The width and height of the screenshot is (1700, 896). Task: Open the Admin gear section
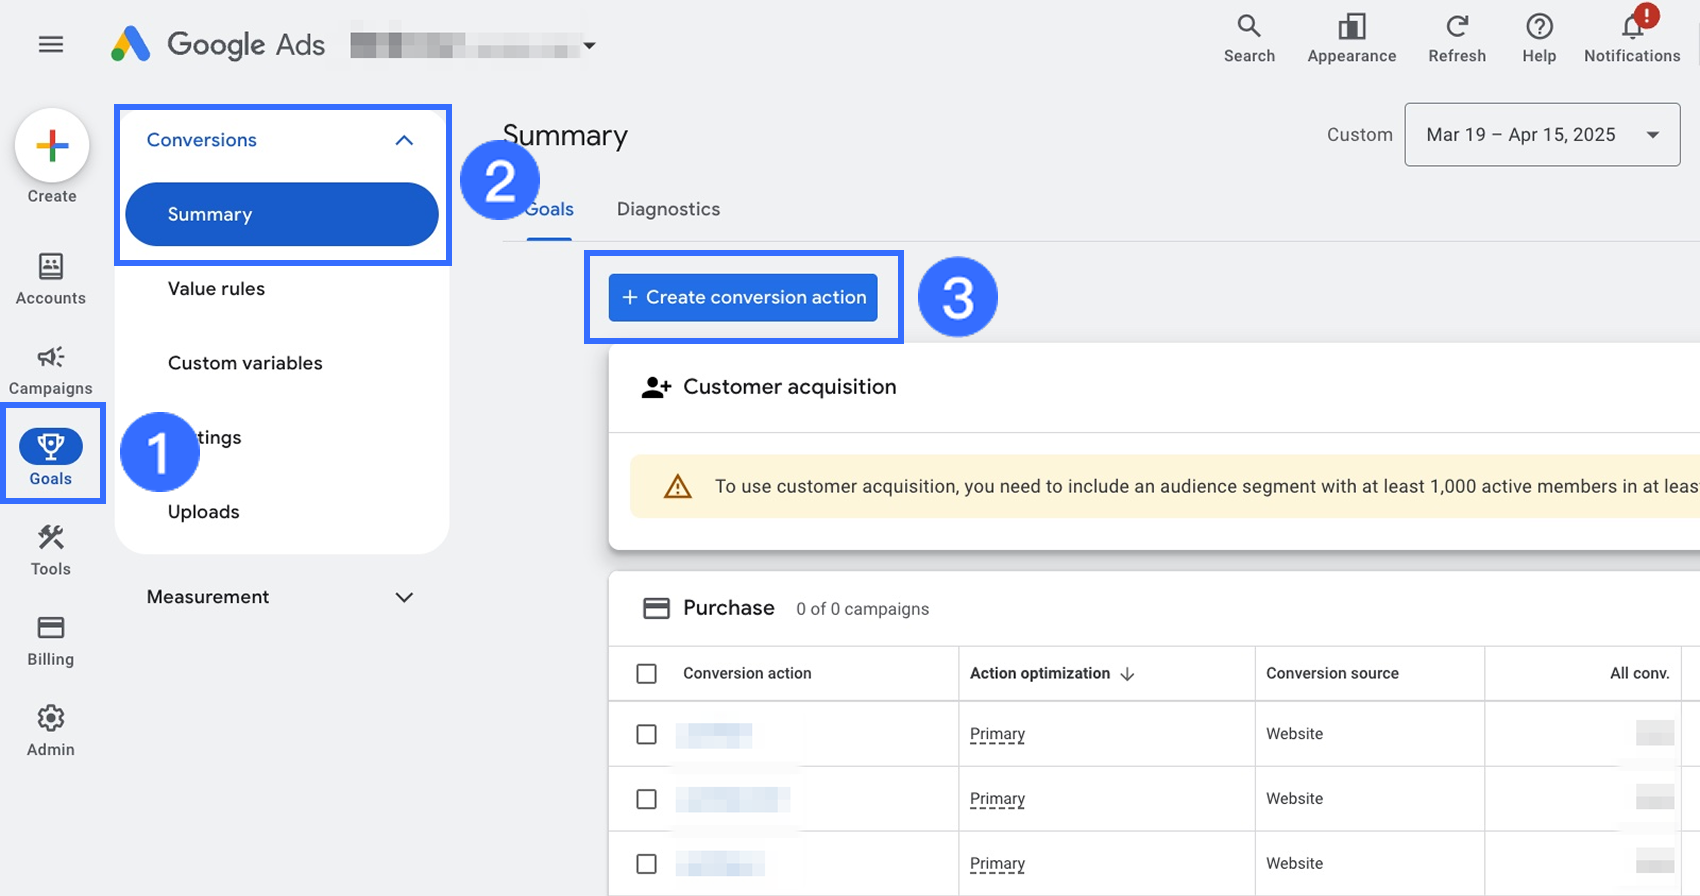pyautogui.click(x=51, y=730)
